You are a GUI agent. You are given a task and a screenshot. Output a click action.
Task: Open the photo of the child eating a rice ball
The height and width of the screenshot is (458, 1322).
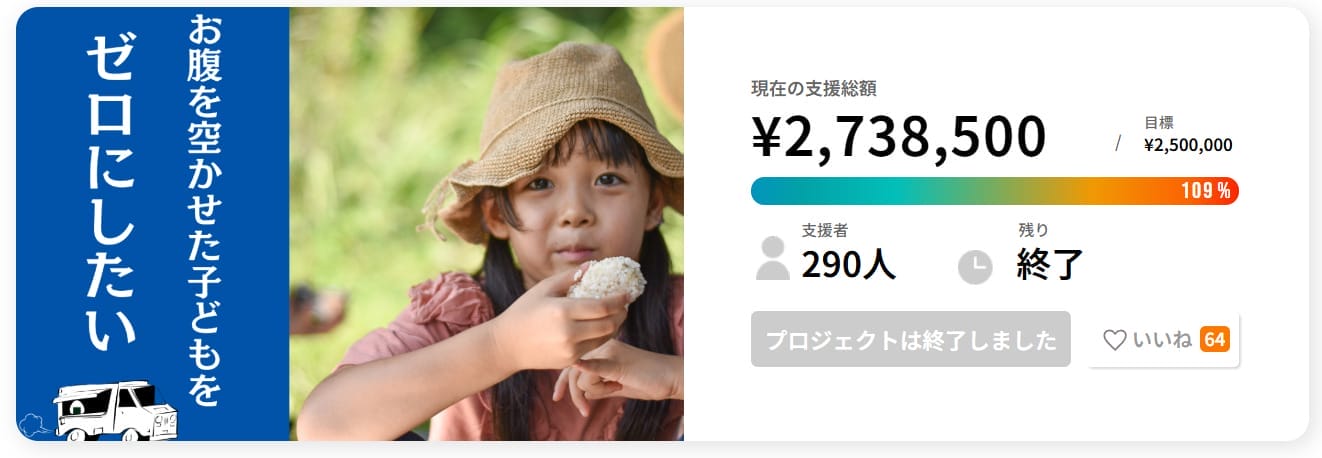(x=486, y=224)
